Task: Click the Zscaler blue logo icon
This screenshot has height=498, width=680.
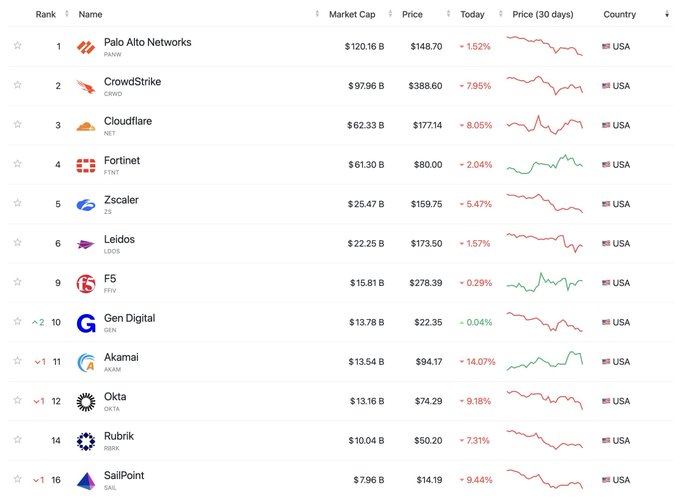Action: (85, 205)
